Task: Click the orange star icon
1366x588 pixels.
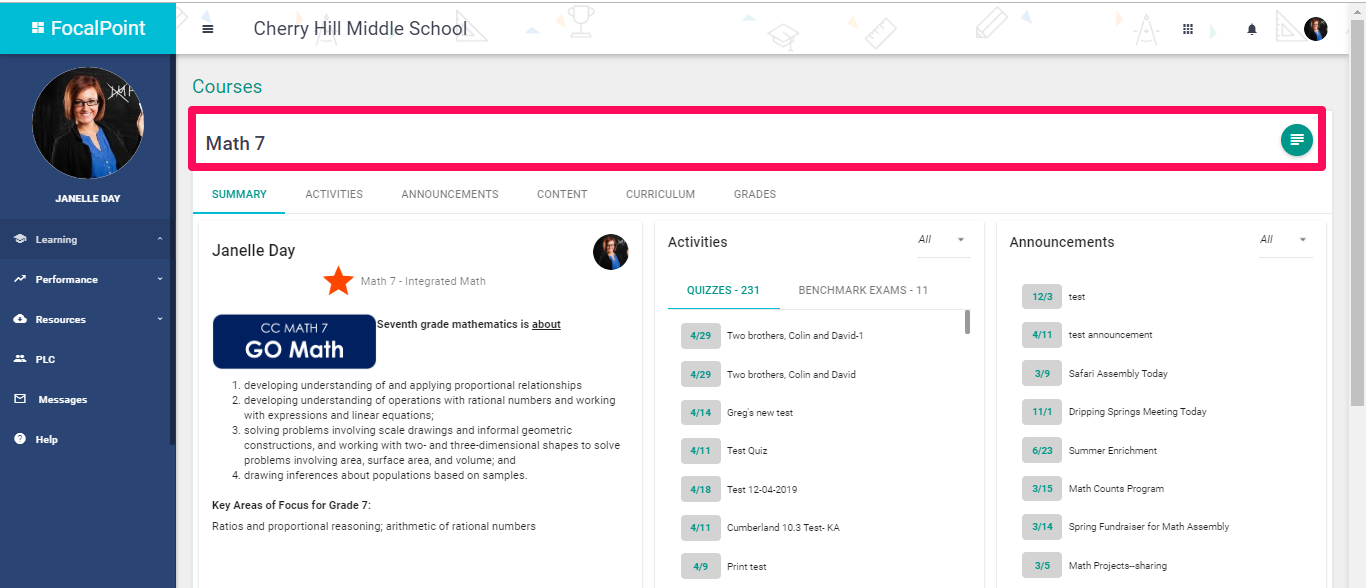Action: [338, 281]
